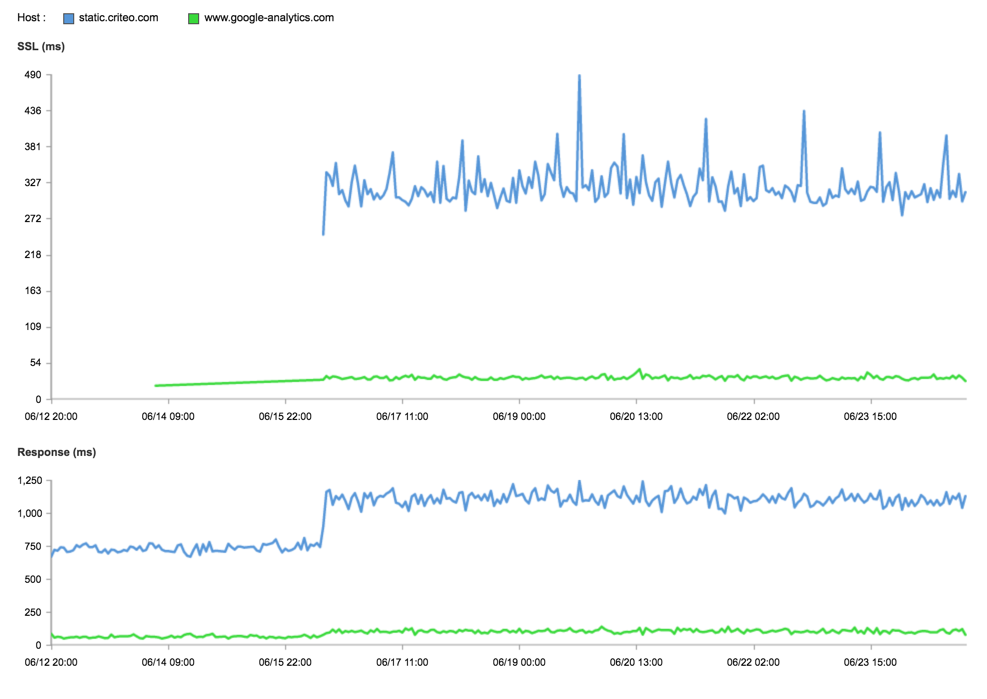The width and height of the screenshot is (987, 699).
Task: Toggle the static.criteo.com host label in legend
Action: (118, 18)
